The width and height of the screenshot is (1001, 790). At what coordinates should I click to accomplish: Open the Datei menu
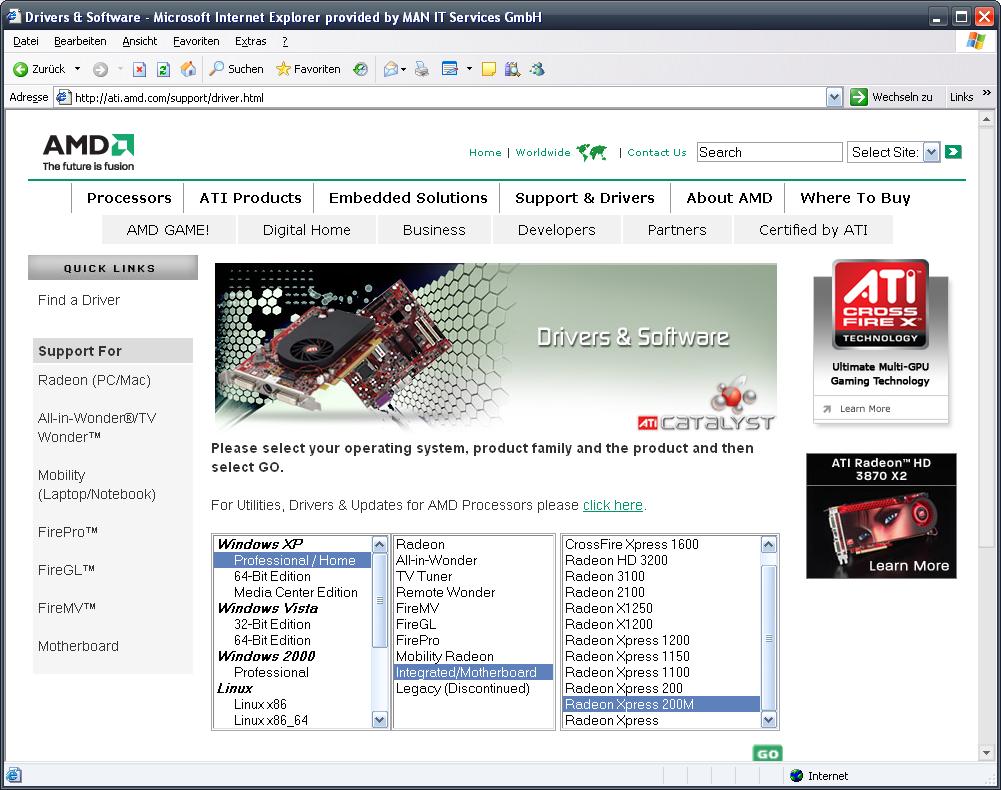coord(26,42)
